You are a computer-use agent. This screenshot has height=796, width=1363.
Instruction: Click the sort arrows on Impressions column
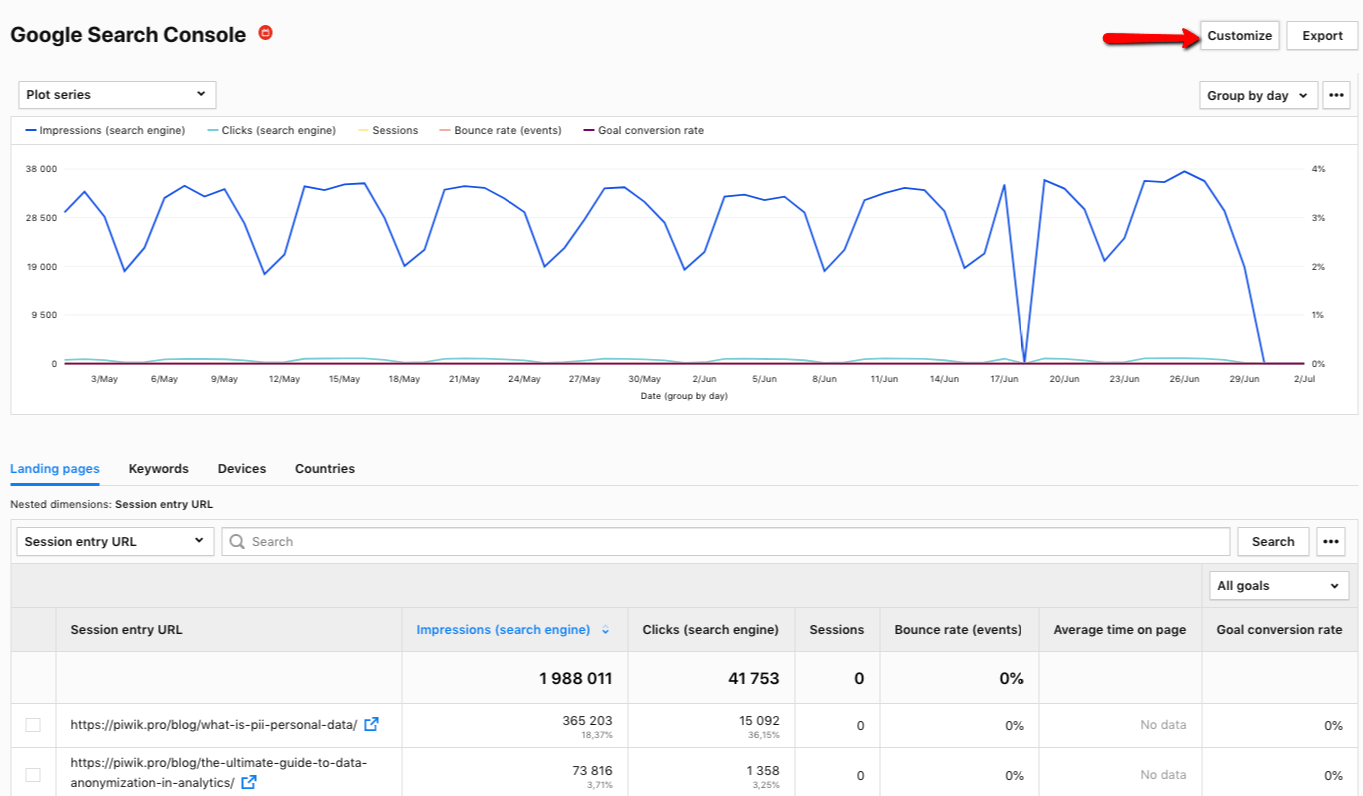[605, 630]
